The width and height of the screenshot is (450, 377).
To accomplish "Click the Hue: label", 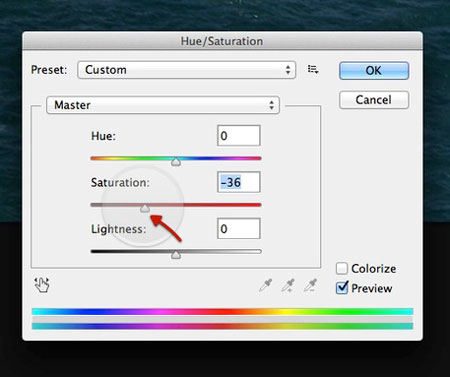I will (103, 136).
